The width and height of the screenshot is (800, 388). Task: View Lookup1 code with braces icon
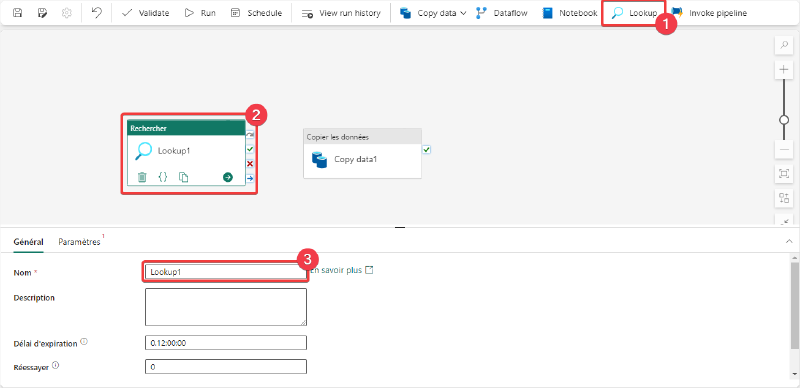point(163,177)
